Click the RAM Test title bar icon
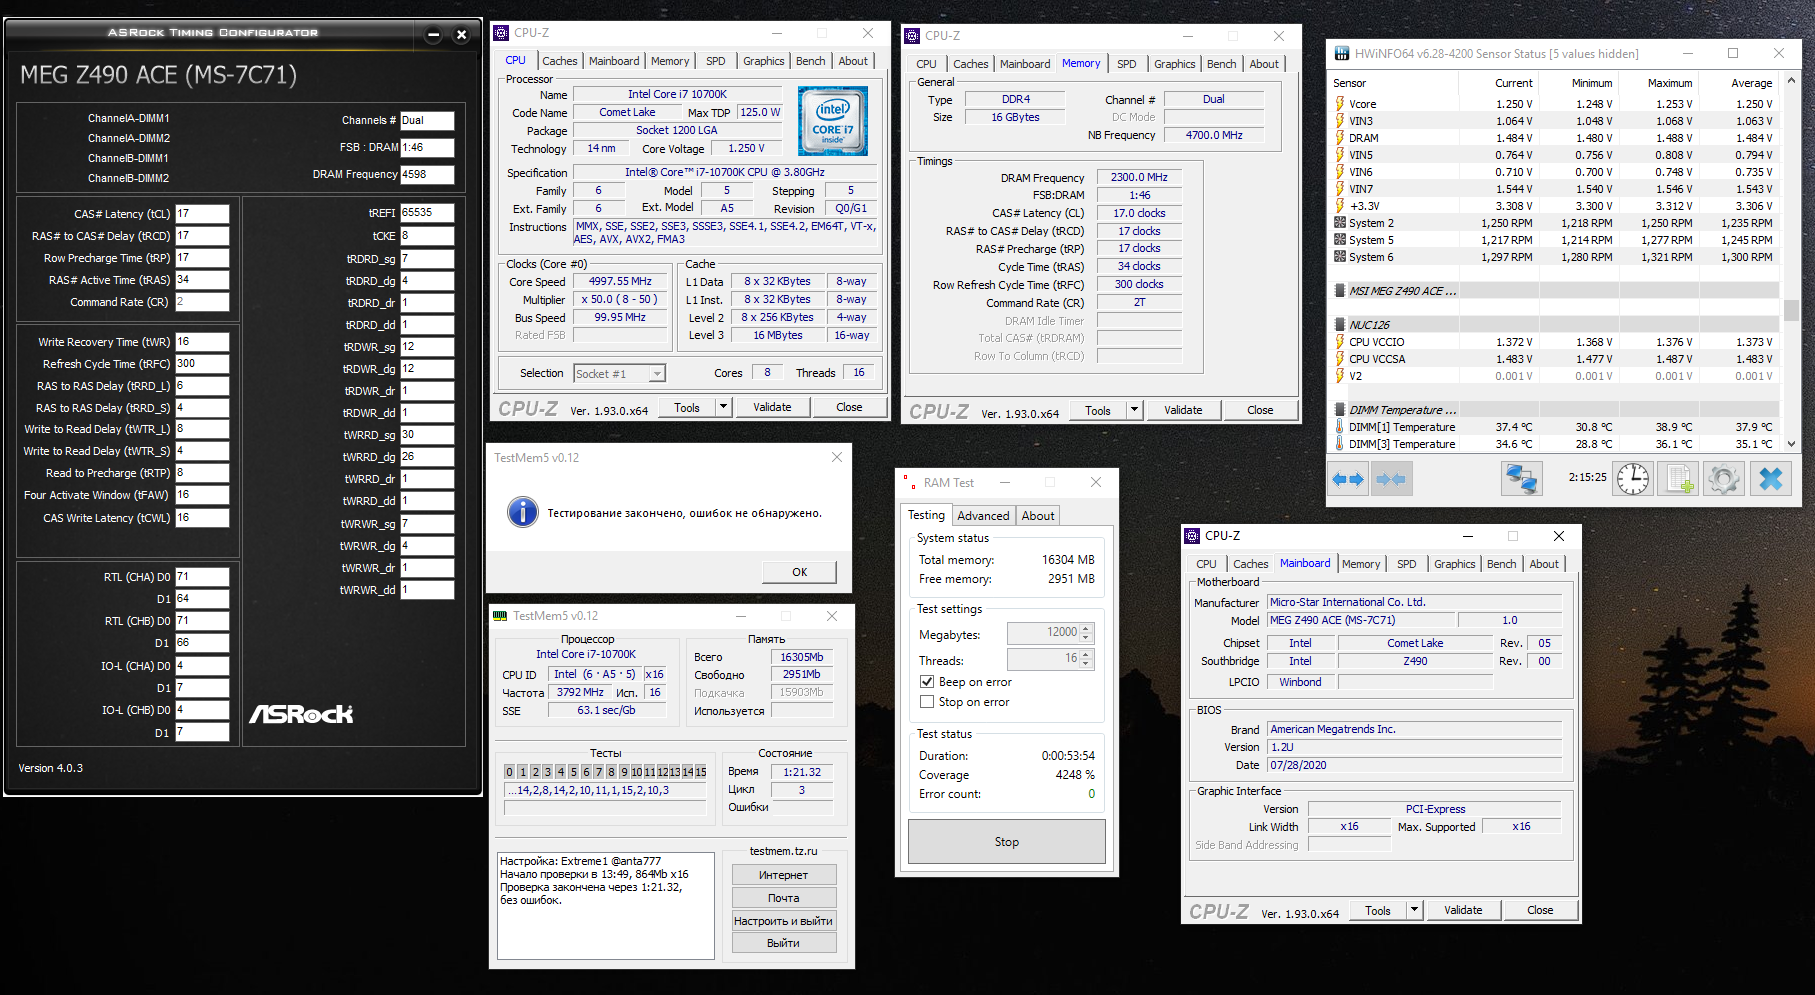1815x995 pixels. point(910,482)
